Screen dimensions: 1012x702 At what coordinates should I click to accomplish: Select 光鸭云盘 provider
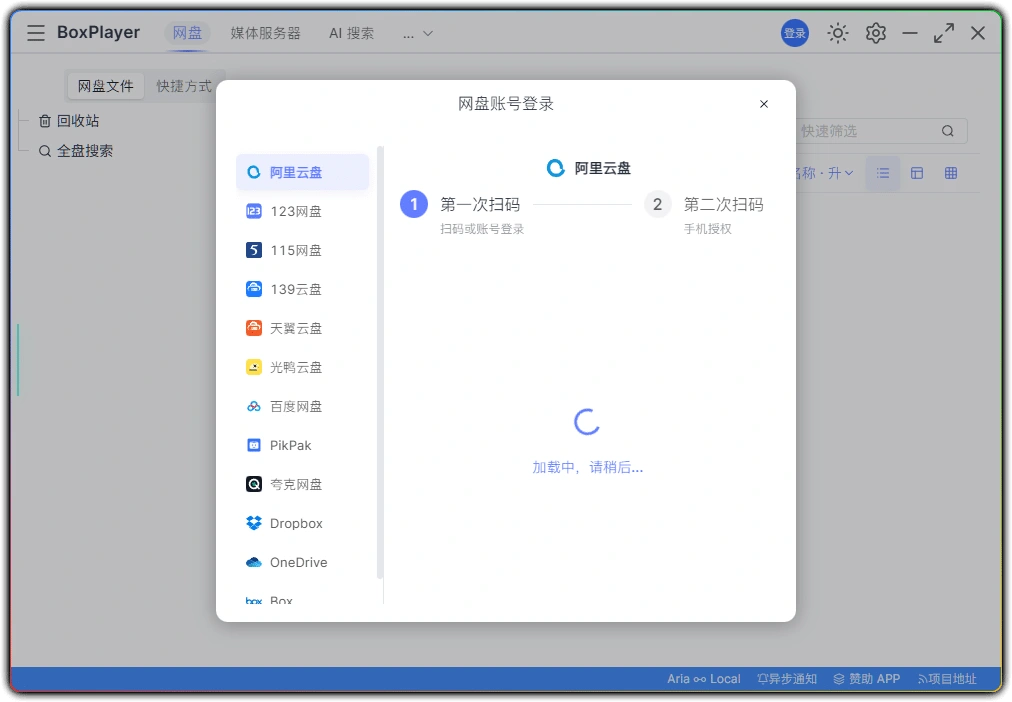click(x=303, y=367)
